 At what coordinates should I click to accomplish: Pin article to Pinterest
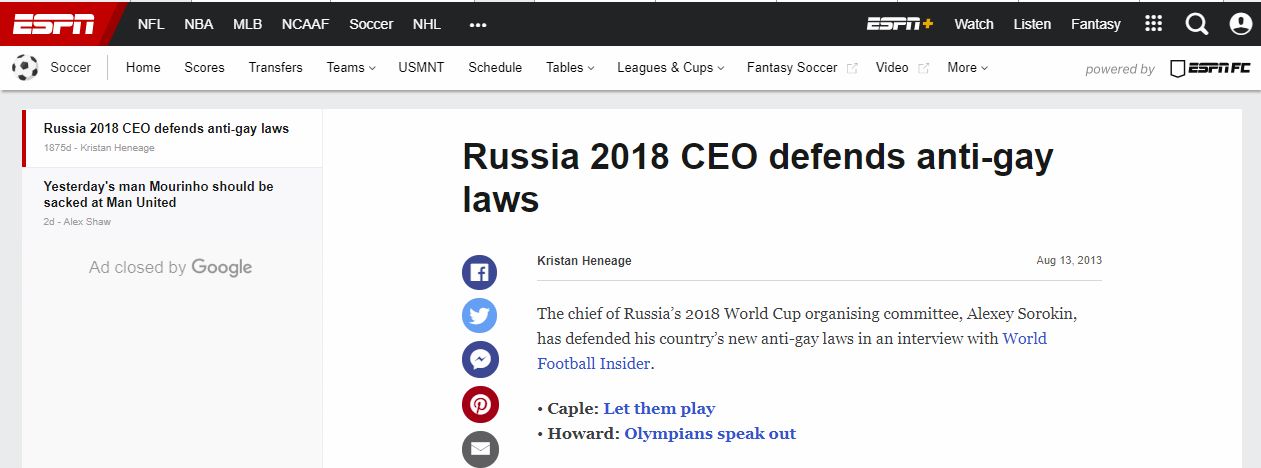tap(479, 404)
